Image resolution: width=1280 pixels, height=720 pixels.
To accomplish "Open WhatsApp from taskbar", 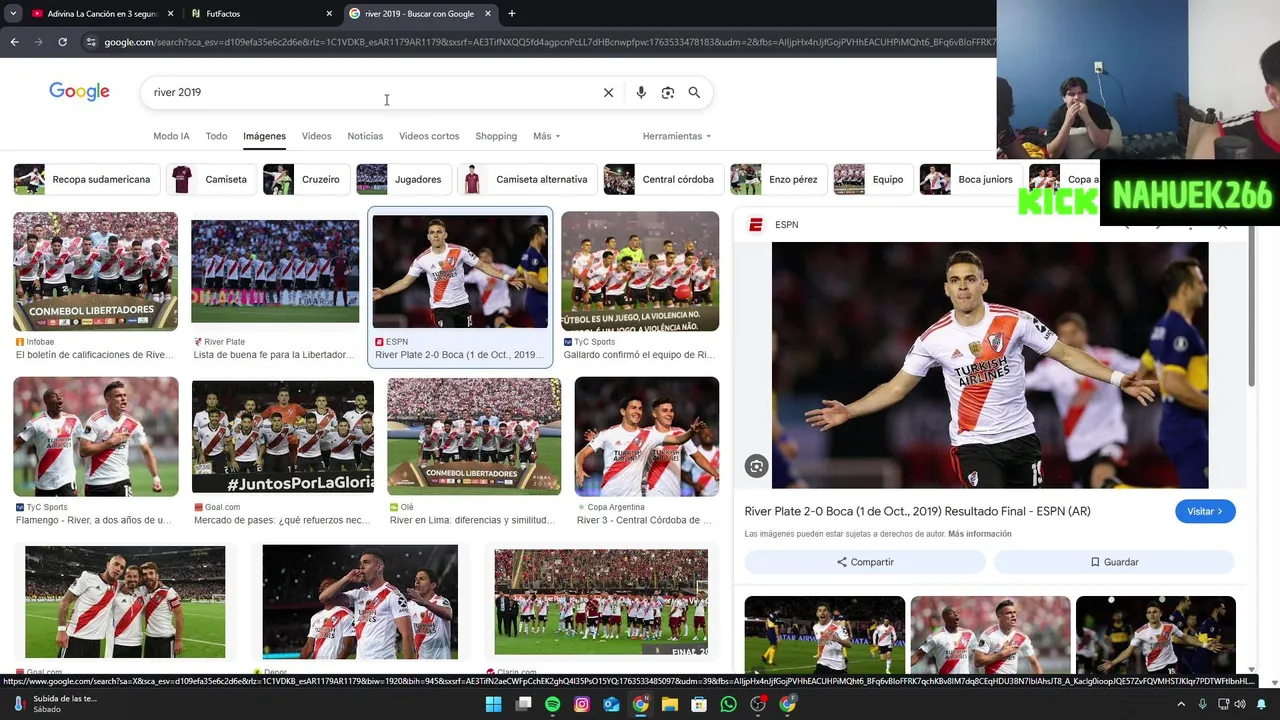I will [x=728, y=704].
